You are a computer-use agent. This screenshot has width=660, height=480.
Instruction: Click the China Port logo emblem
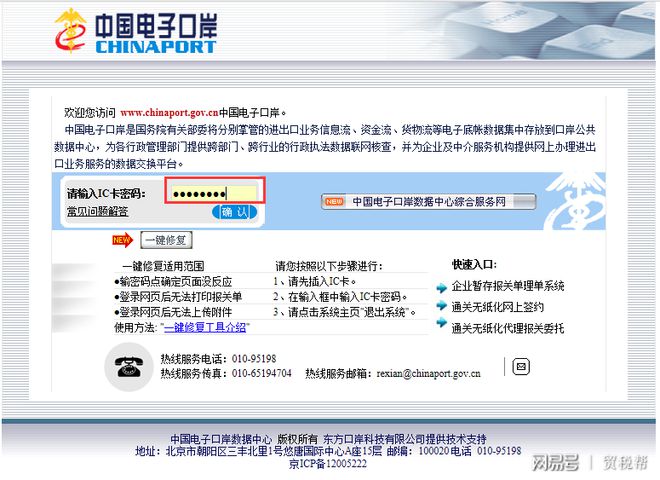point(71,32)
